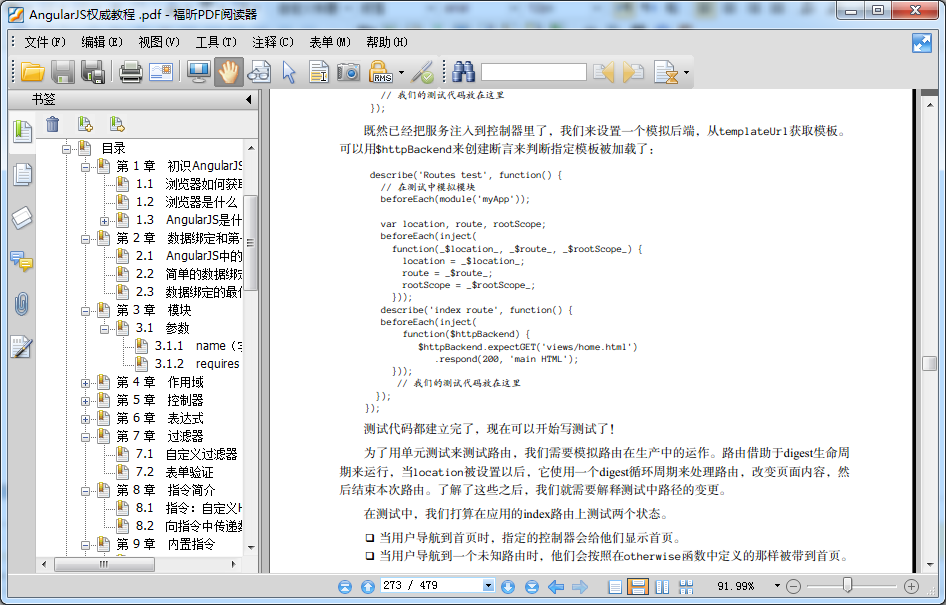Switch to continuous facing layout

click(687, 586)
